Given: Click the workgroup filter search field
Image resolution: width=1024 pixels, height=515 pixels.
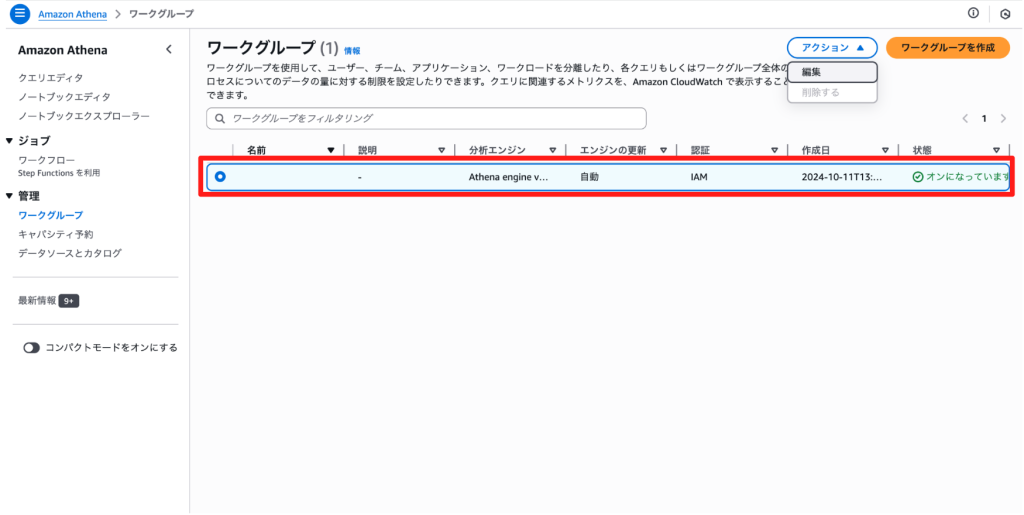Looking at the screenshot, I should tap(426, 119).
